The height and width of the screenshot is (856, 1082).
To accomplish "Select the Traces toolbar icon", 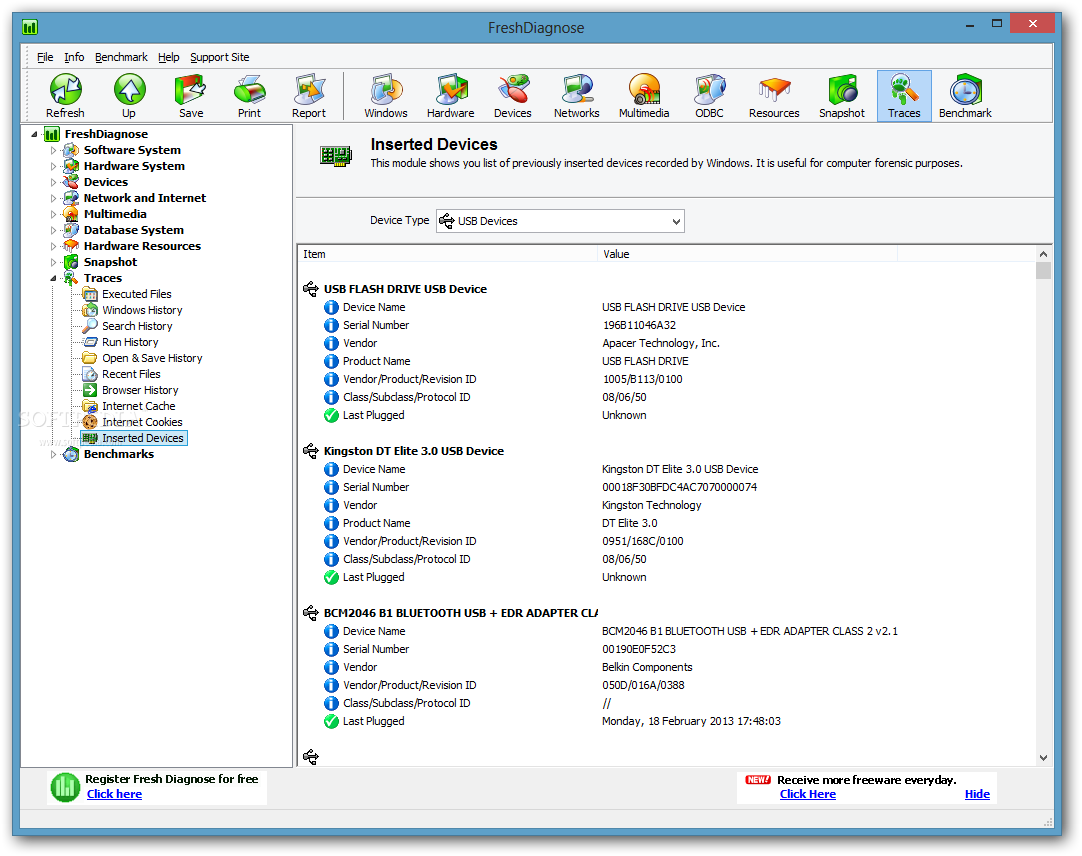I will [904, 96].
